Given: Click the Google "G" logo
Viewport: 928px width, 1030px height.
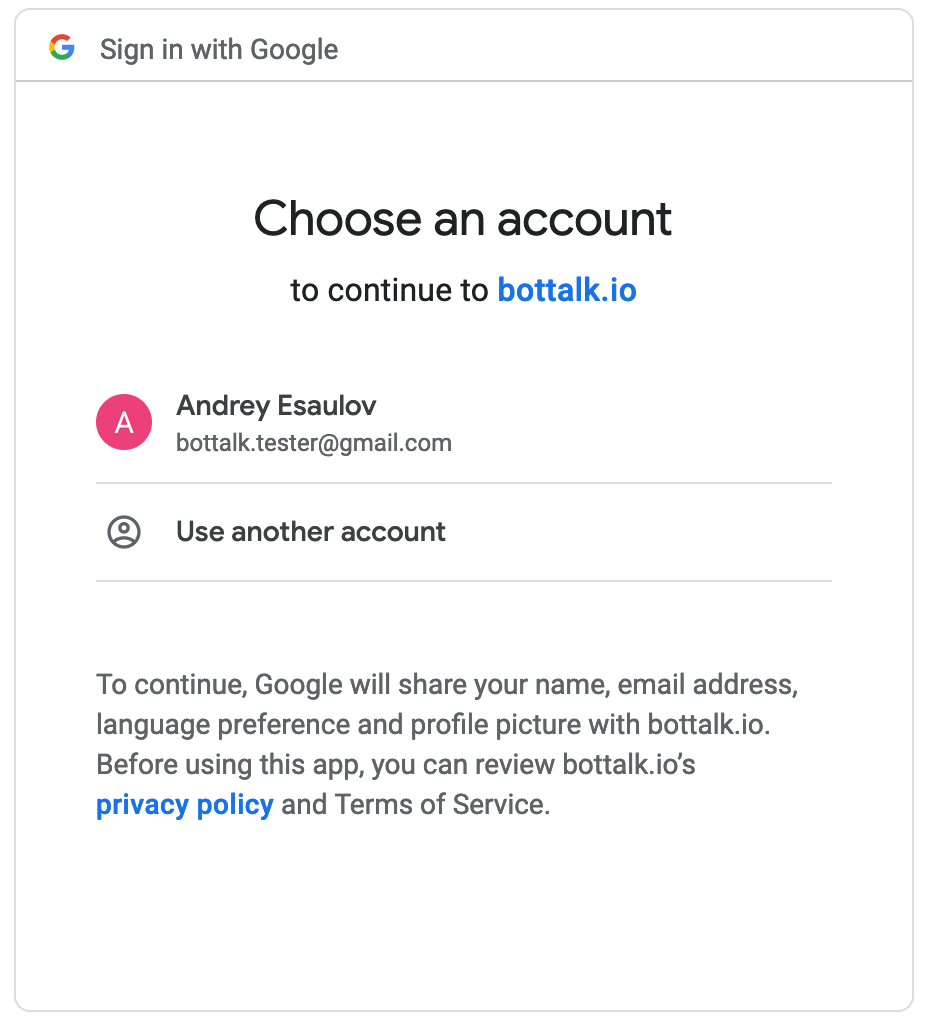Looking at the screenshot, I should pyautogui.click(x=62, y=47).
